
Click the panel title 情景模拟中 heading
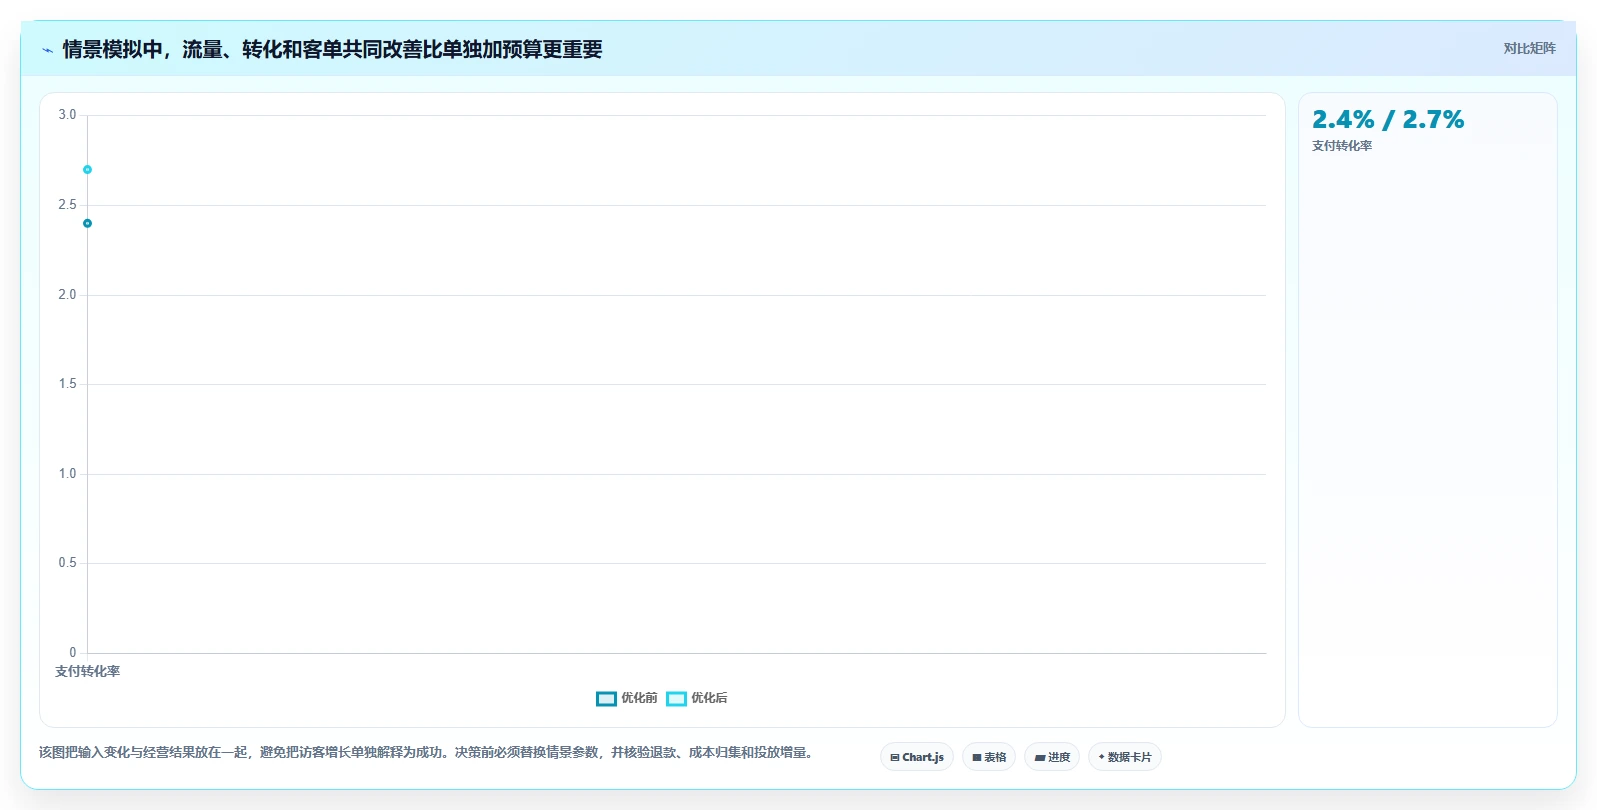332,50
